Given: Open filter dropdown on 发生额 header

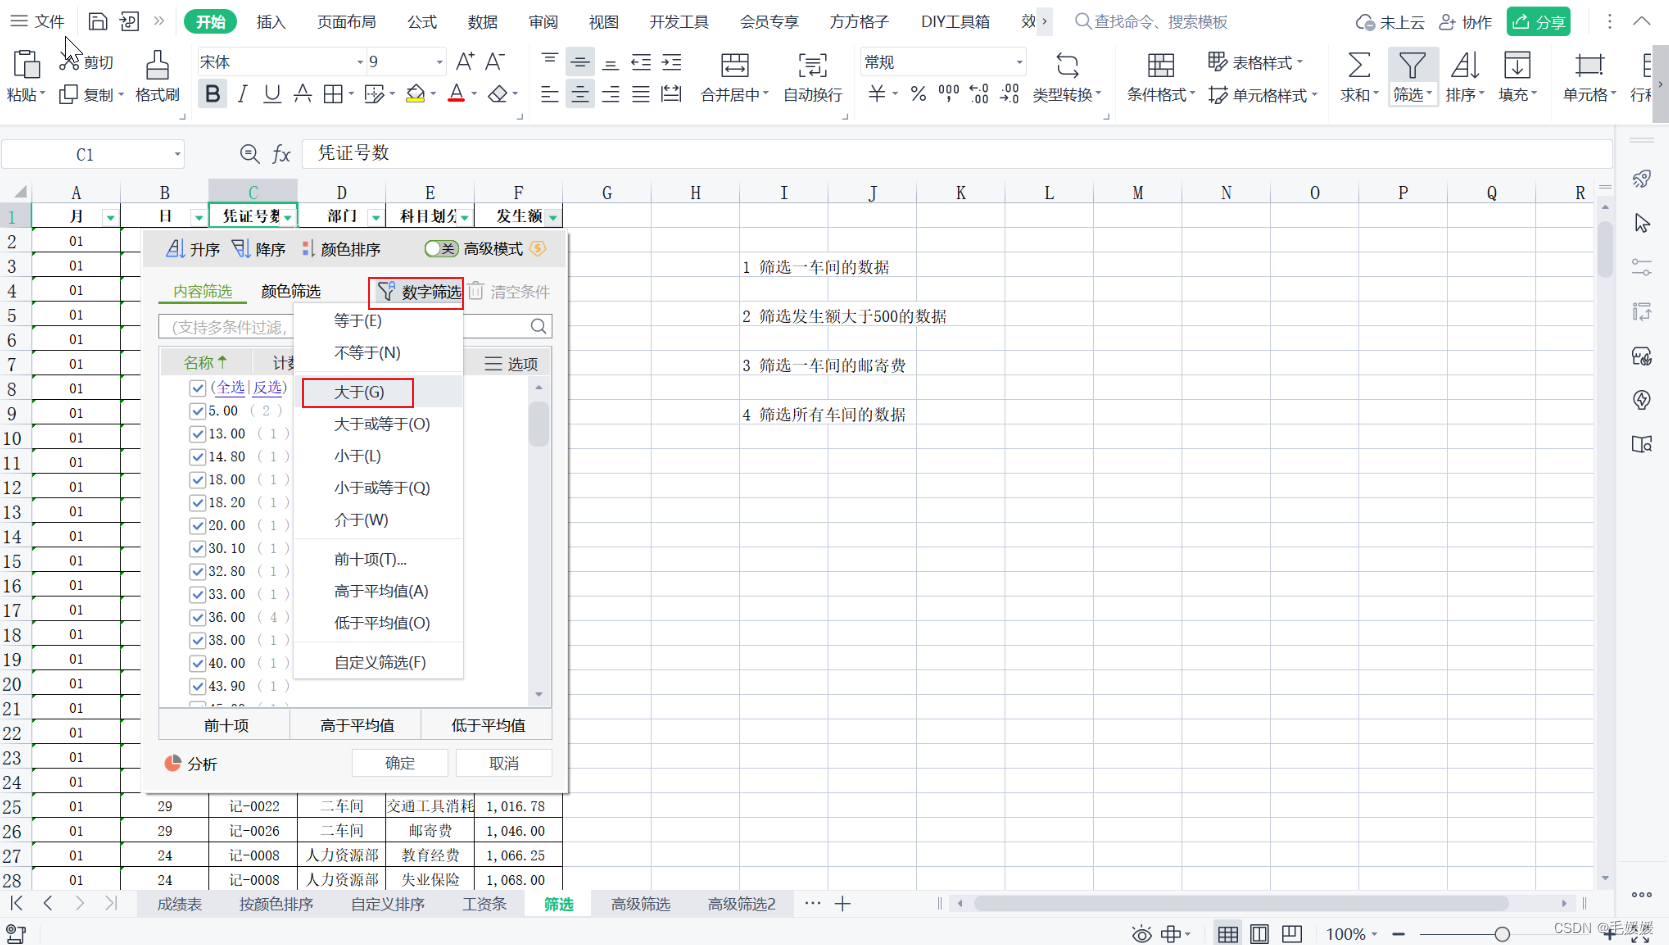Looking at the screenshot, I should point(553,217).
